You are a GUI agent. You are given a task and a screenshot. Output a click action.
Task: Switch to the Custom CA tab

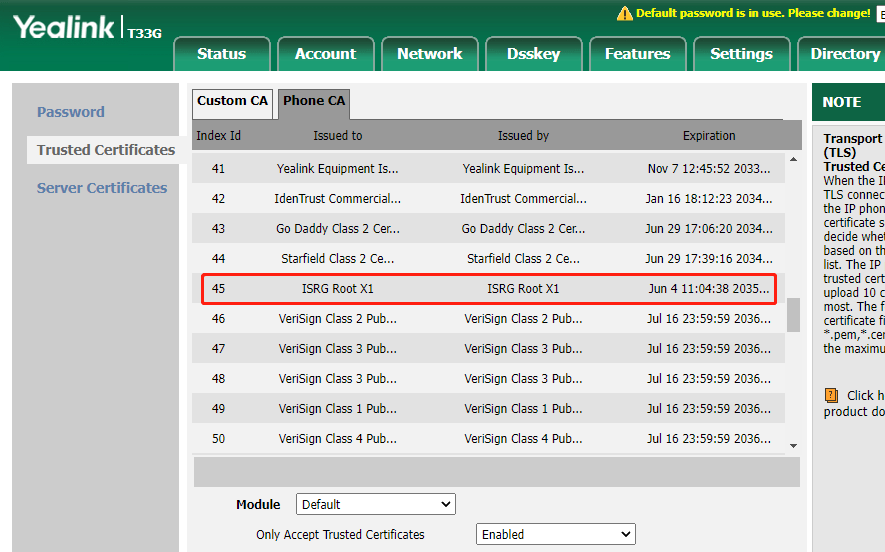pos(233,103)
